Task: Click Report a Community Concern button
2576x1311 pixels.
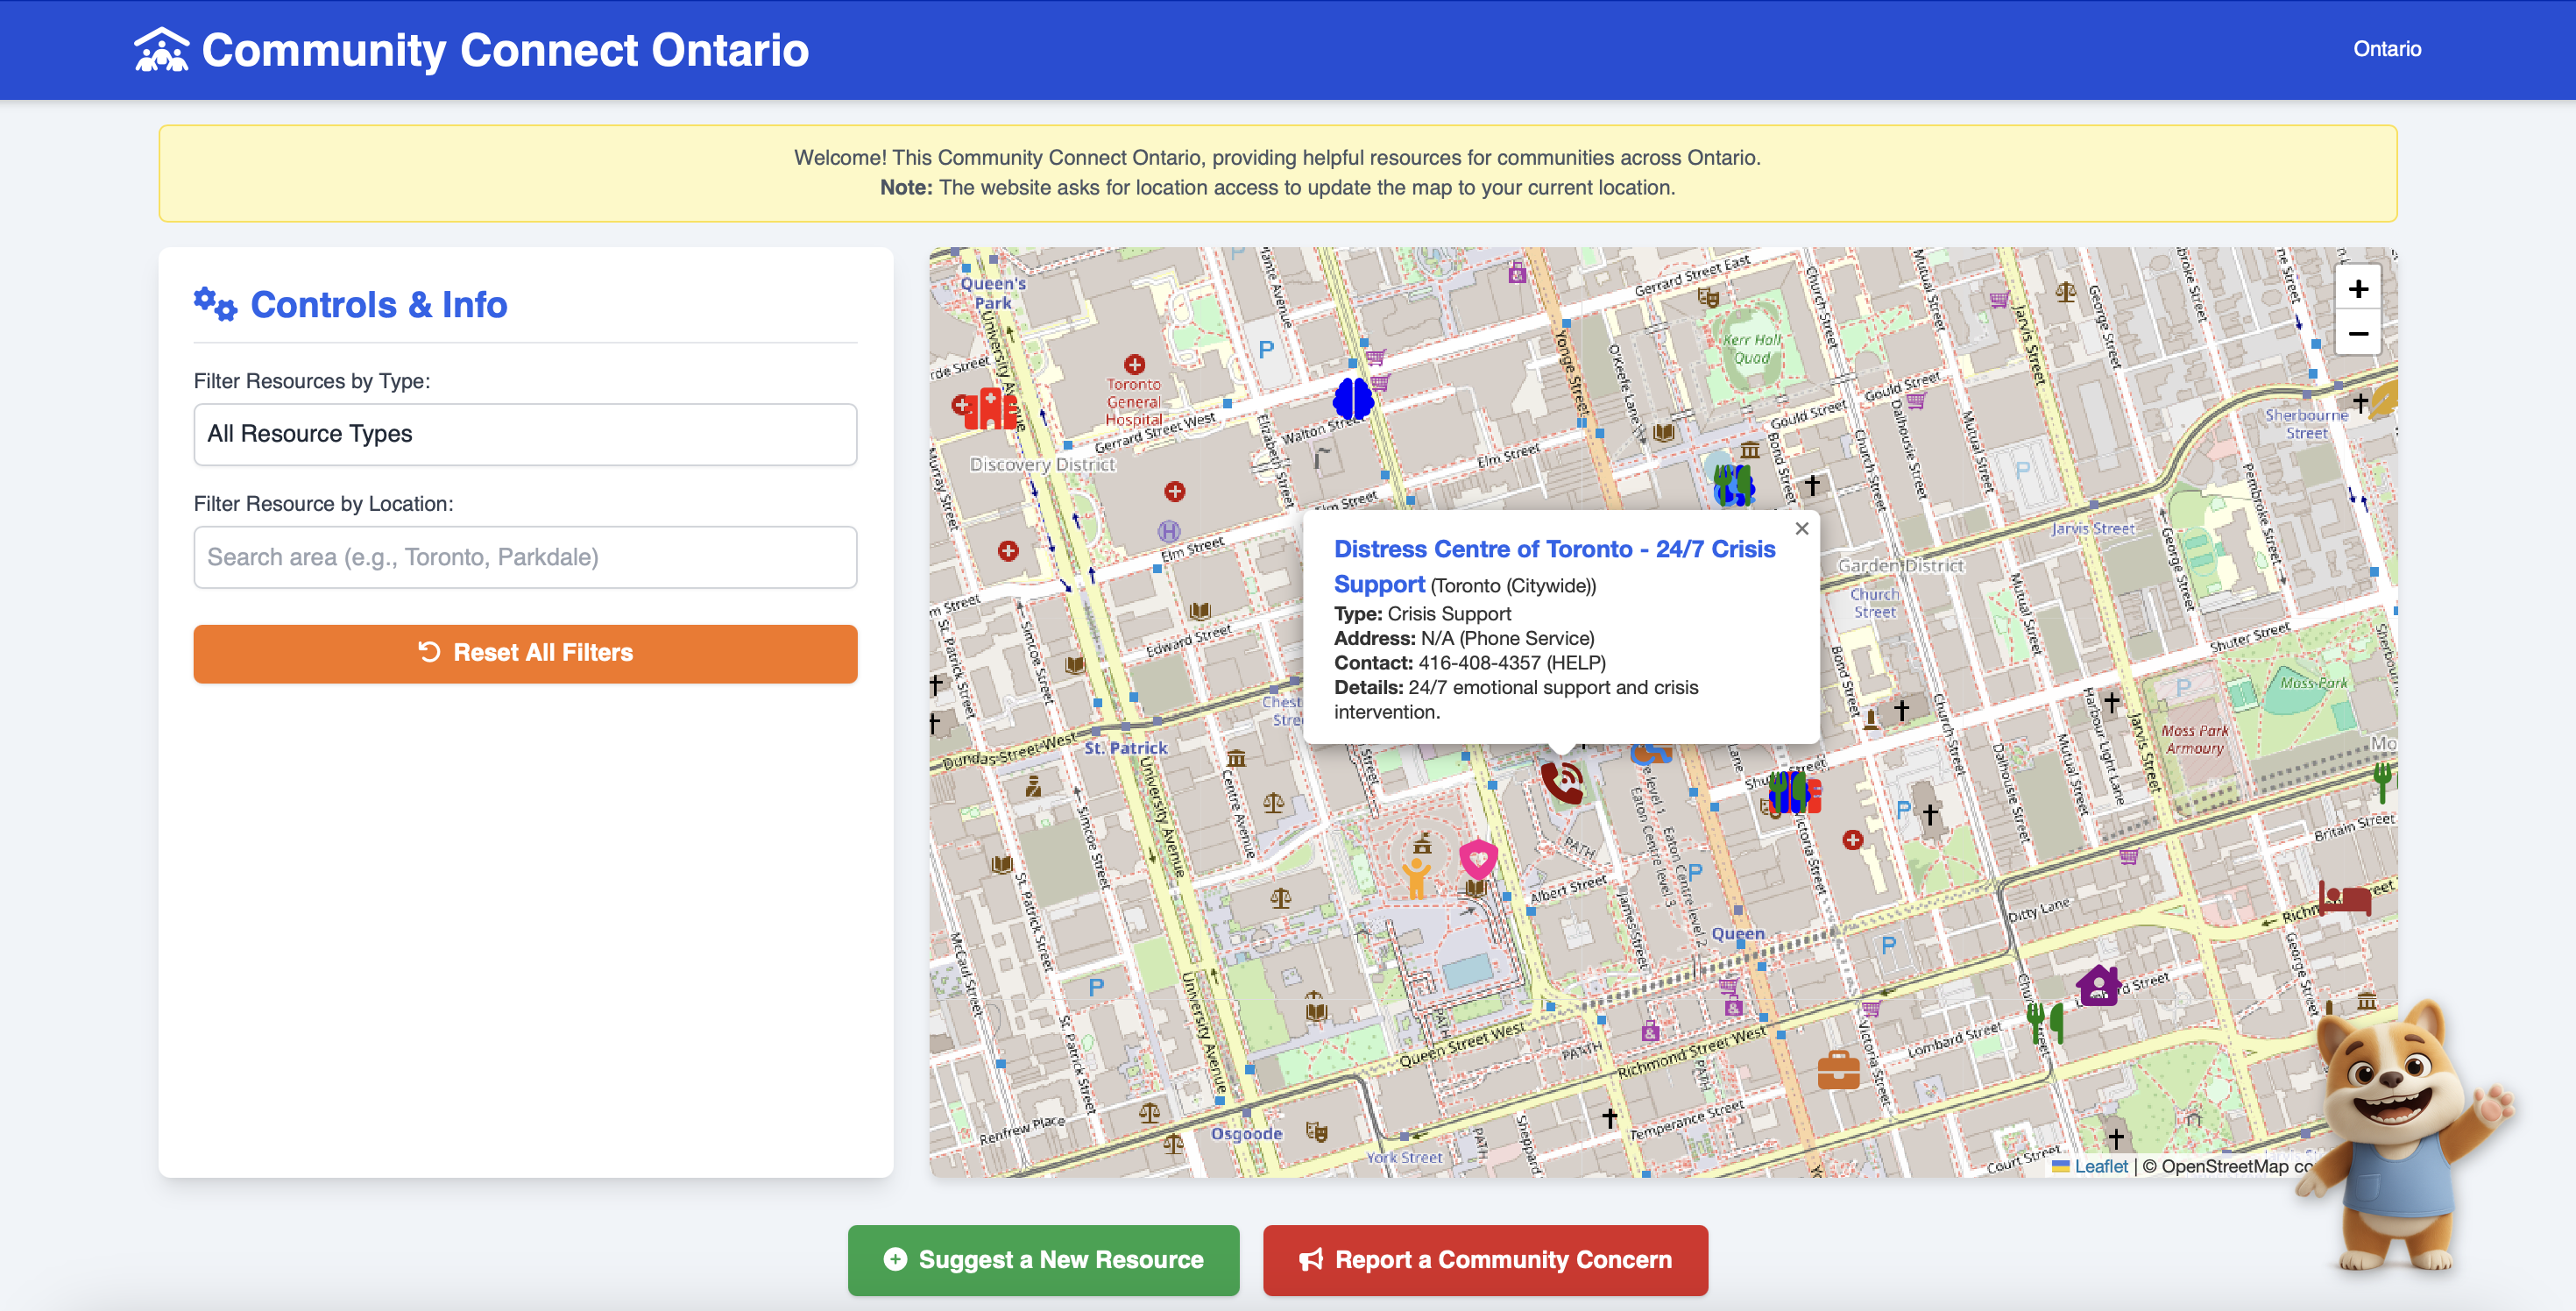Action: [x=1484, y=1259]
